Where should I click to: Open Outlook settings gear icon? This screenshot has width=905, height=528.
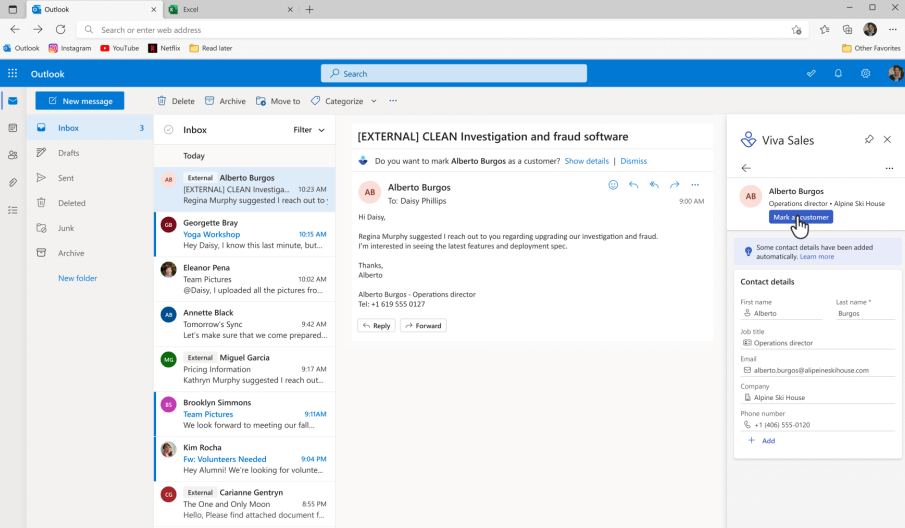(x=866, y=73)
